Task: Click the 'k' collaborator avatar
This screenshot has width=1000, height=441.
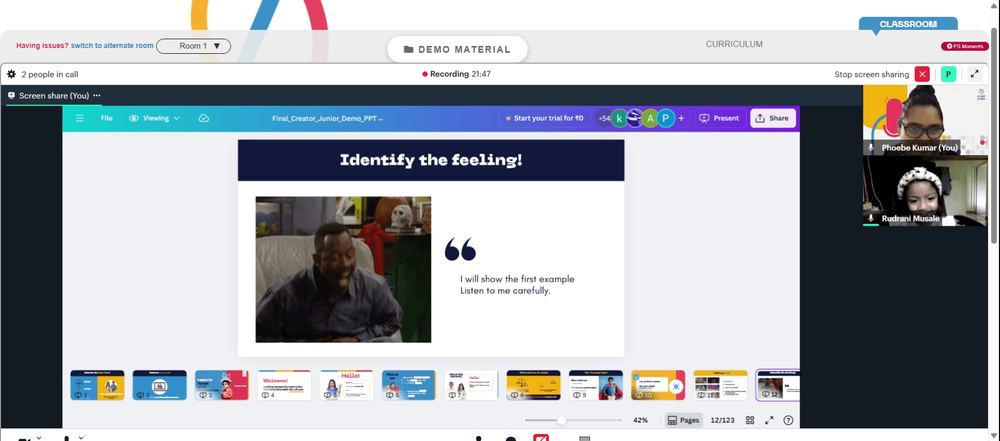Action: point(619,118)
